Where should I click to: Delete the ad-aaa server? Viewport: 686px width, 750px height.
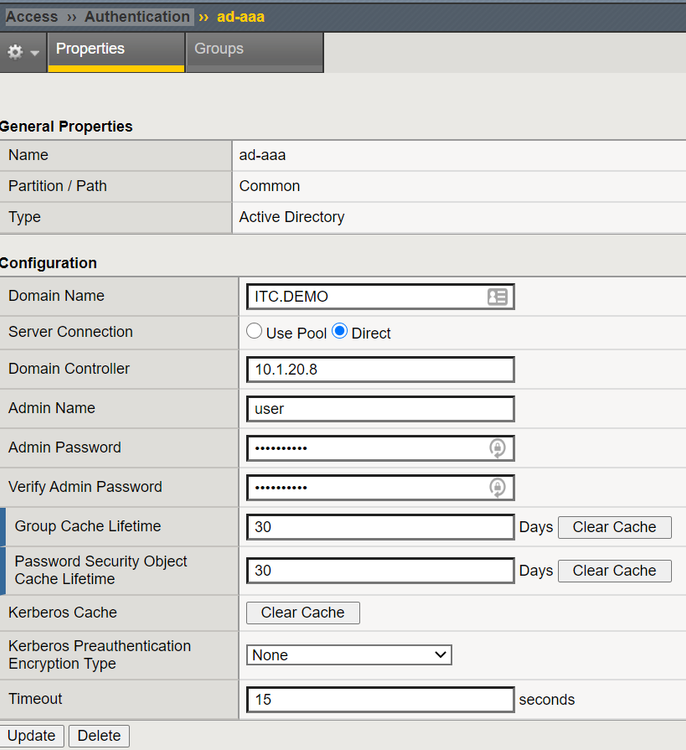[x=99, y=736]
